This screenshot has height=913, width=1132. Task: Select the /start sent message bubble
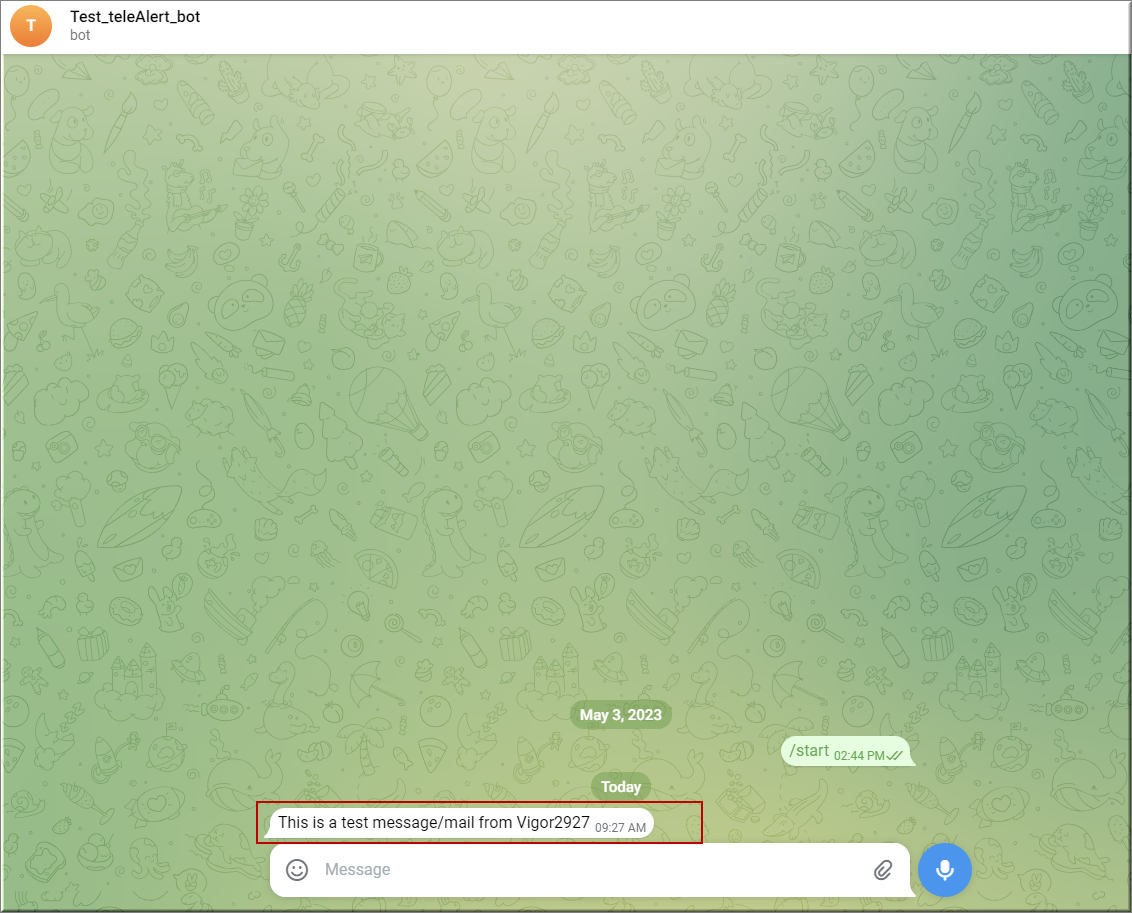847,752
